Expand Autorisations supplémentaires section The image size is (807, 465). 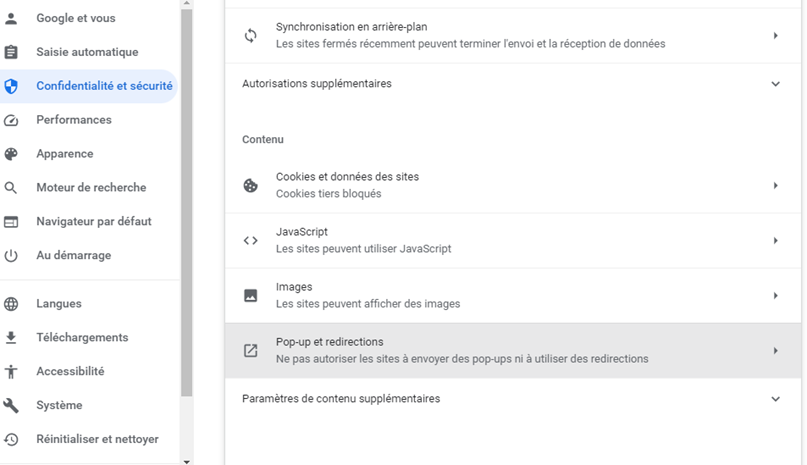pyautogui.click(x=775, y=84)
